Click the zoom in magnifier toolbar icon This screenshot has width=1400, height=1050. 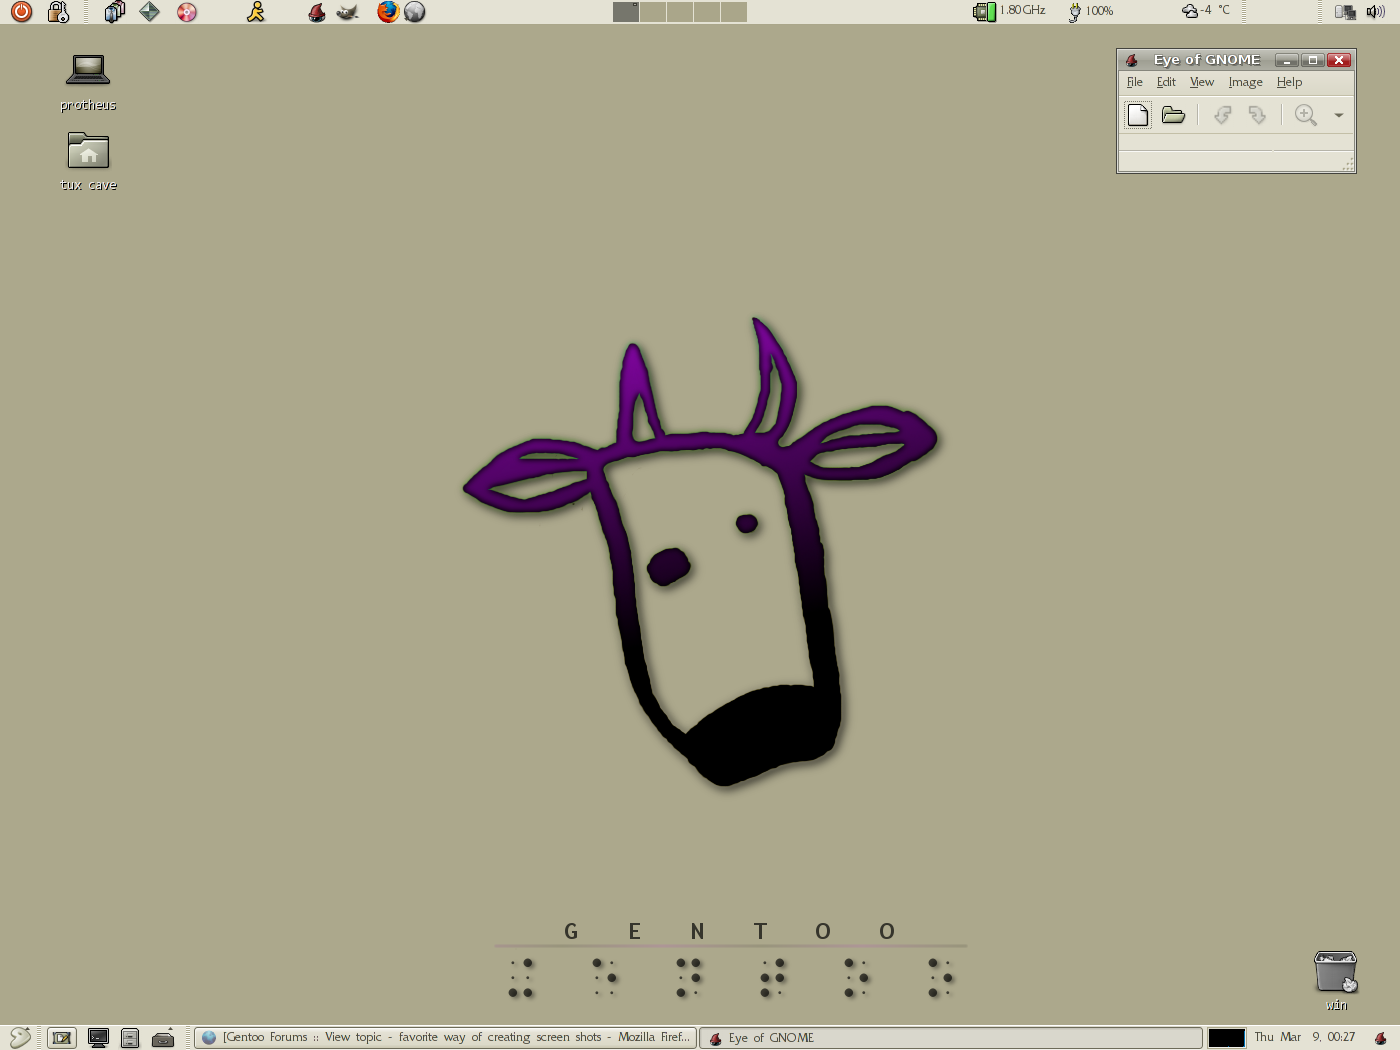click(1306, 115)
